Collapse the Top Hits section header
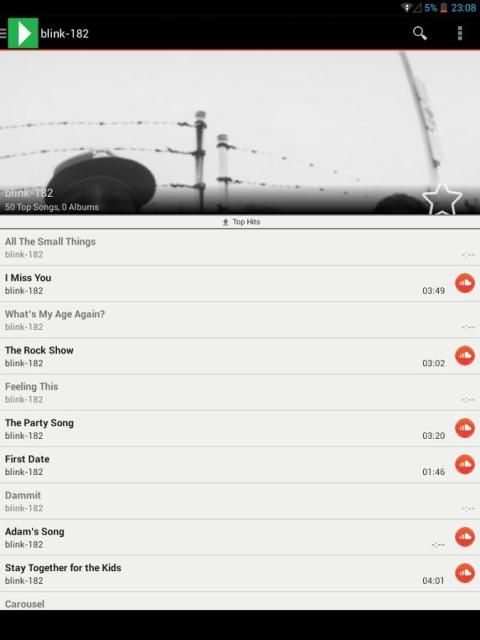Image resolution: width=480 pixels, height=640 pixels. pyautogui.click(x=240, y=222)
